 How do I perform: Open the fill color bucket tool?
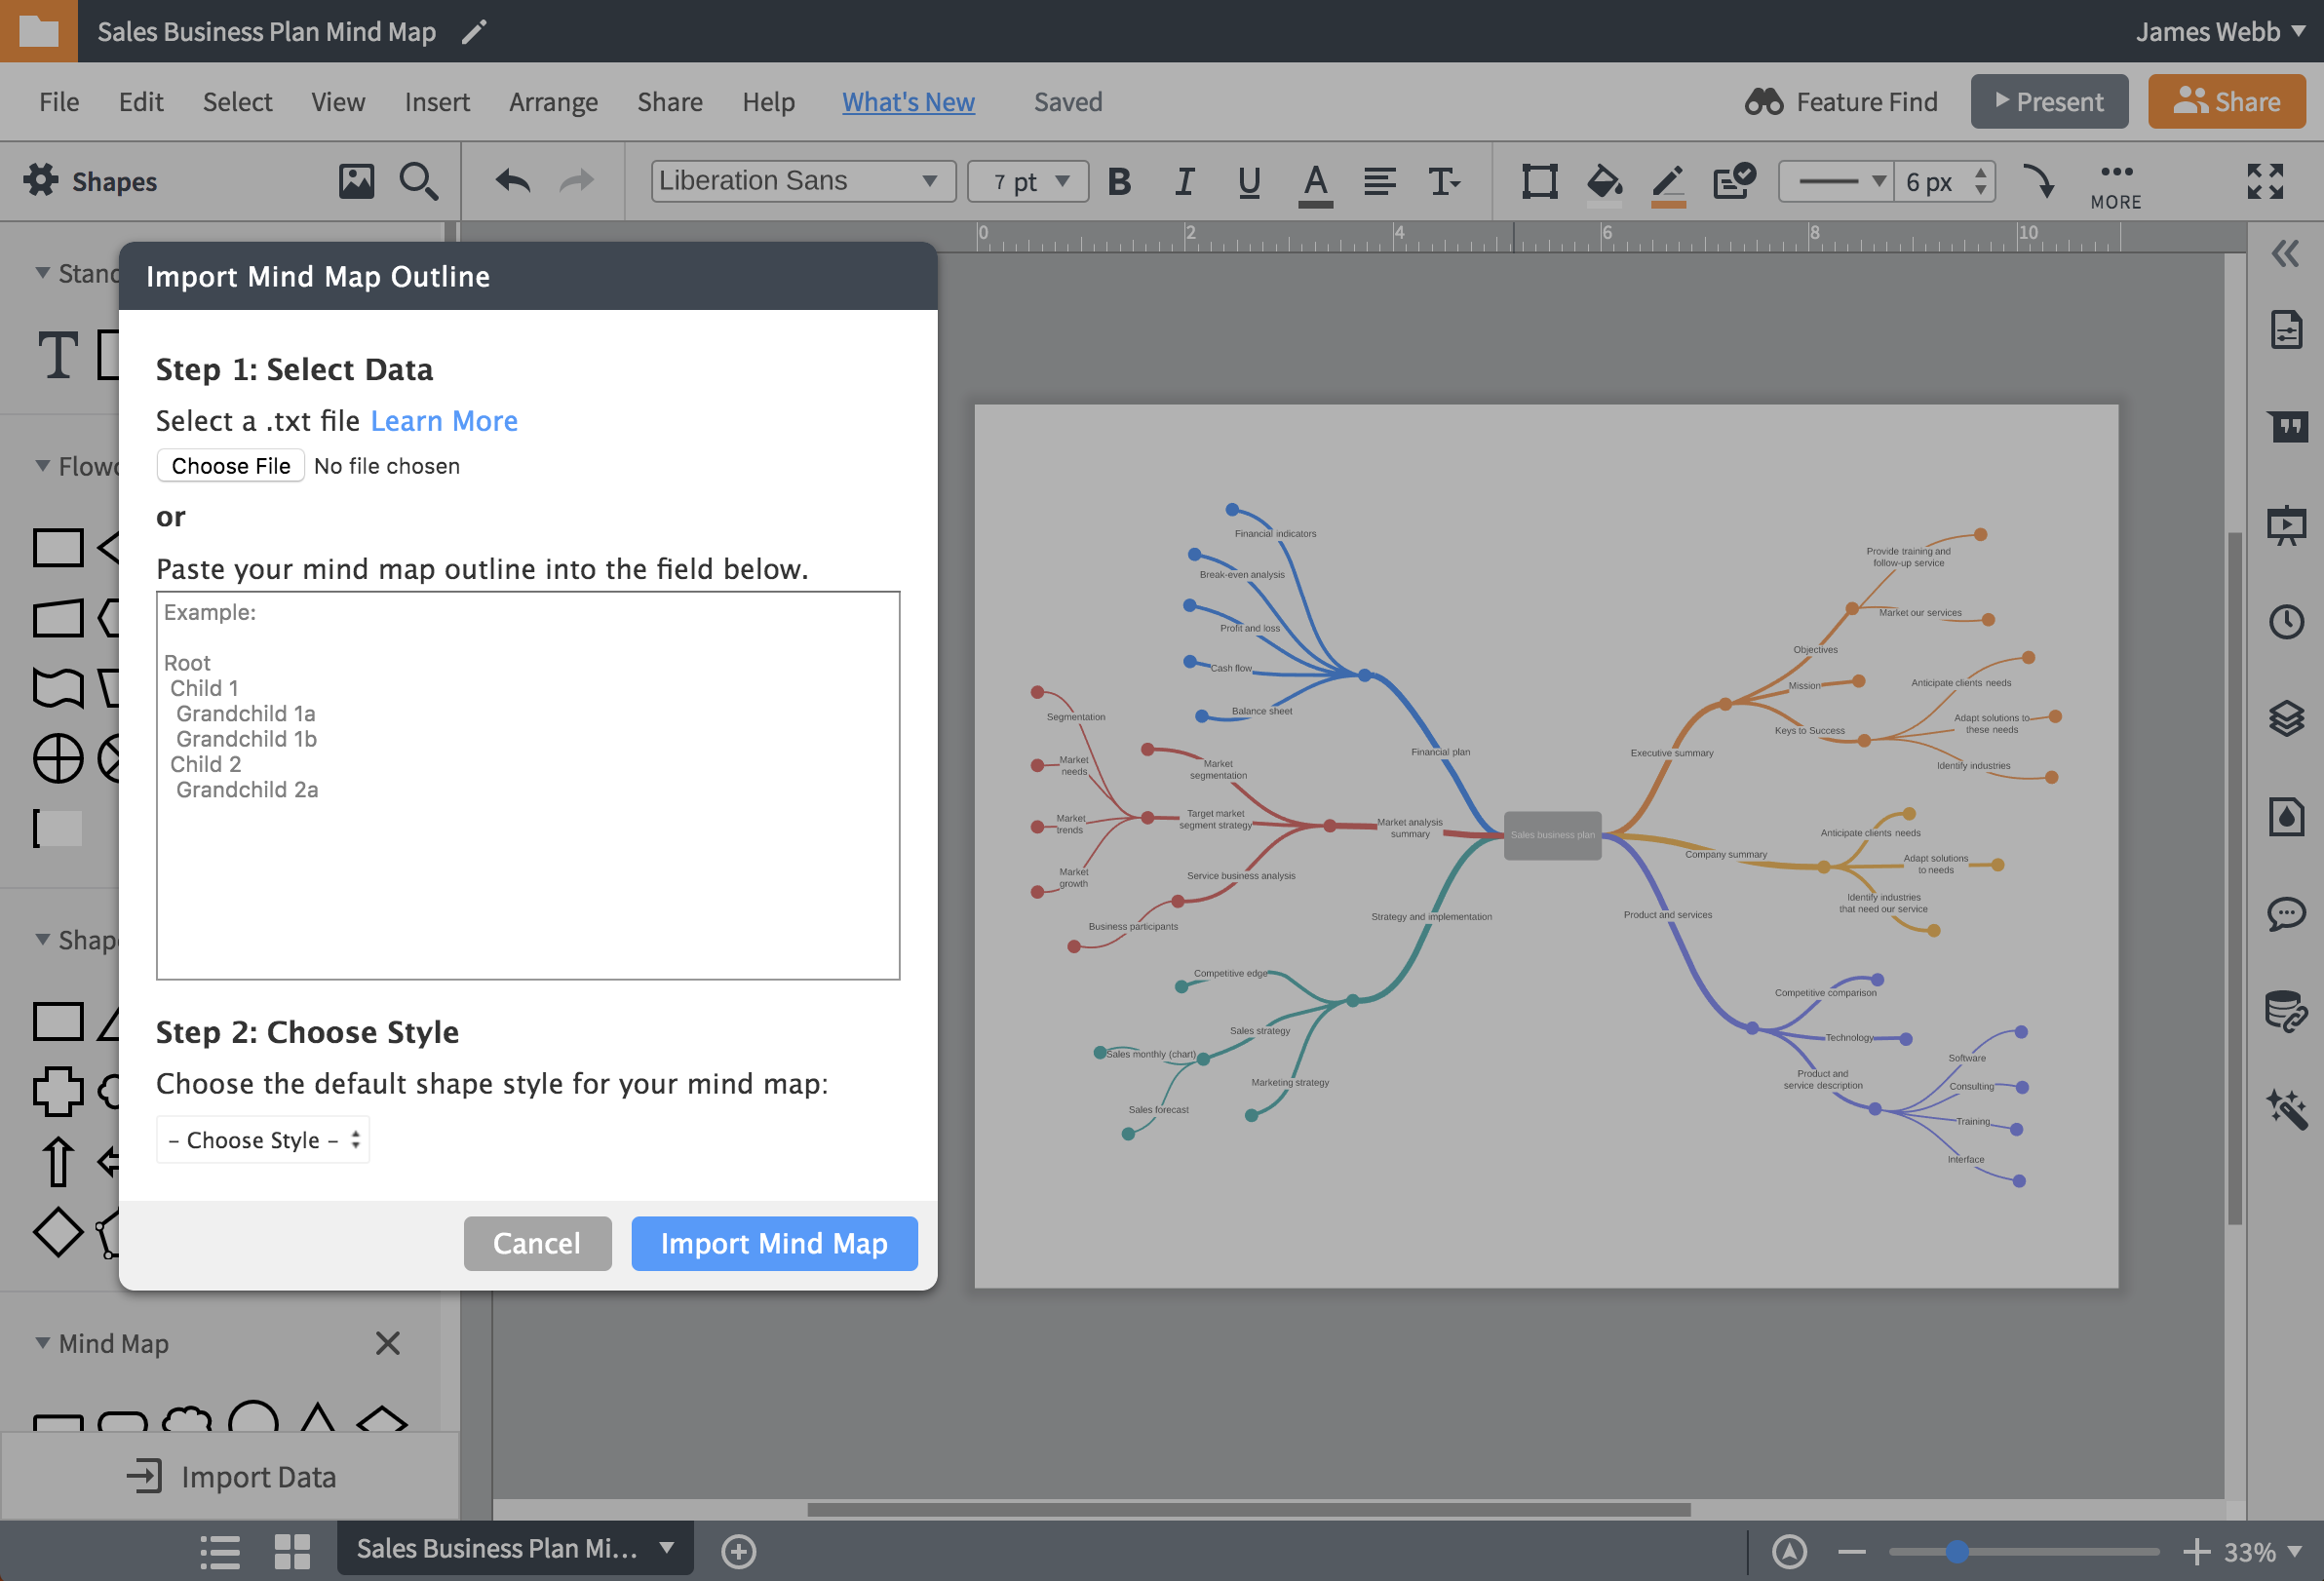[x=1603, y=181]
